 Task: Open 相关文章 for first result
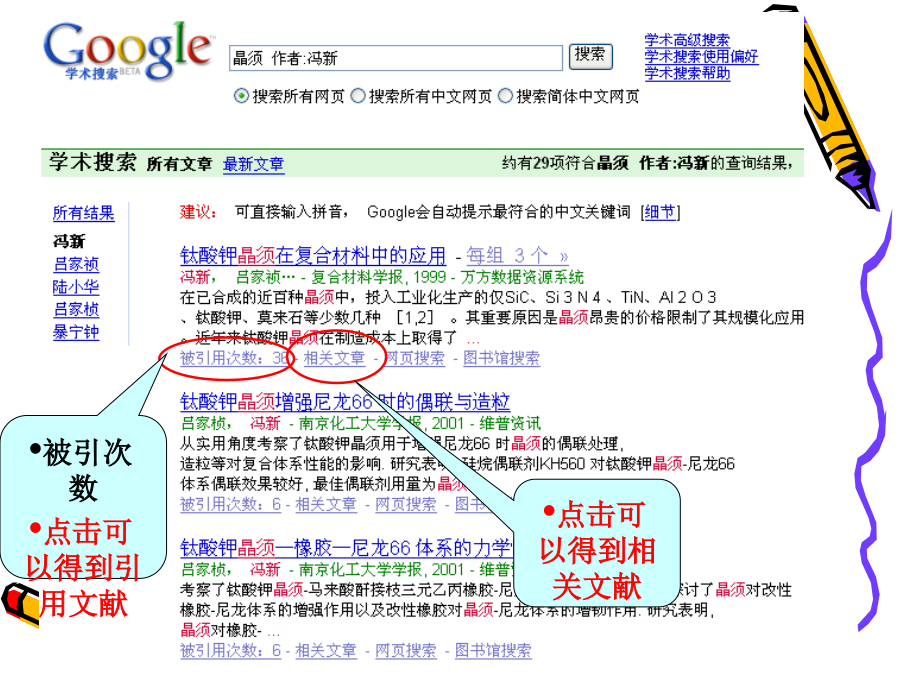[334, 358]
